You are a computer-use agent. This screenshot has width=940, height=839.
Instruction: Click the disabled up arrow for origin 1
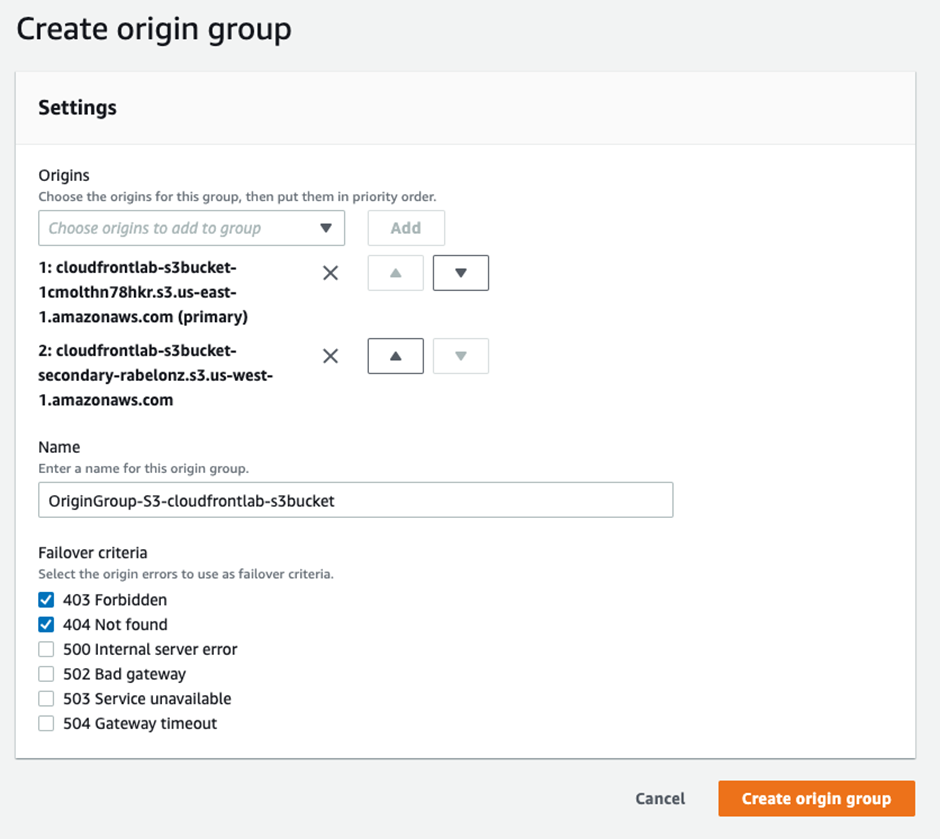395,273
